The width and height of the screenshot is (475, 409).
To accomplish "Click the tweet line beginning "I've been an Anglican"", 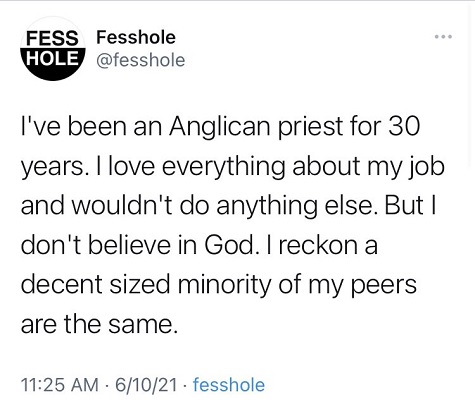I will [220, 127].
